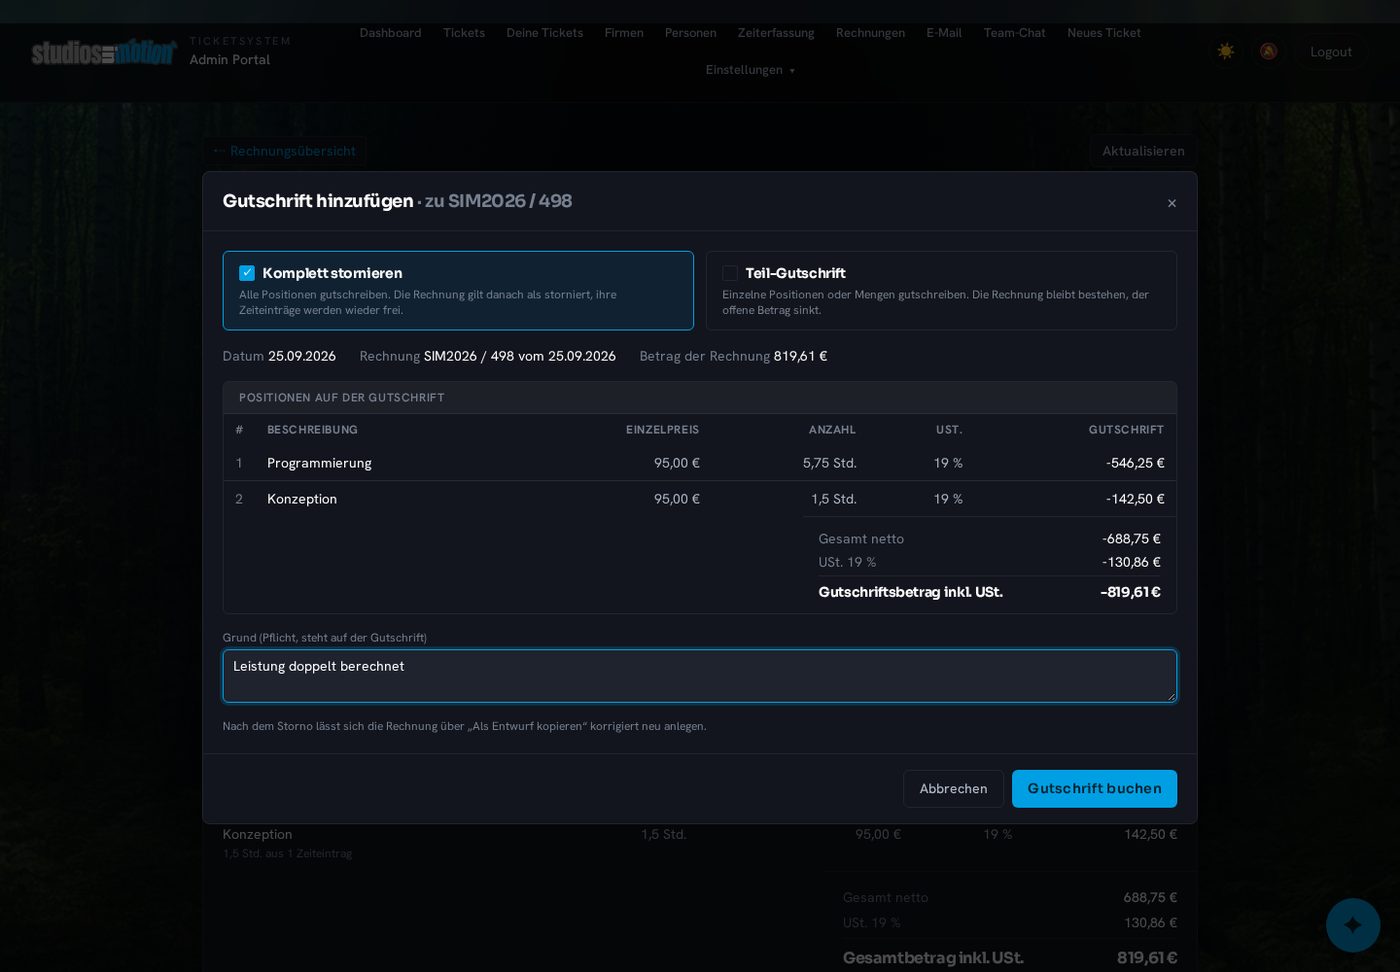Open the Dashboard menu item
The width and height of the screenshot is (1400, 972).
tap(390, 33)
